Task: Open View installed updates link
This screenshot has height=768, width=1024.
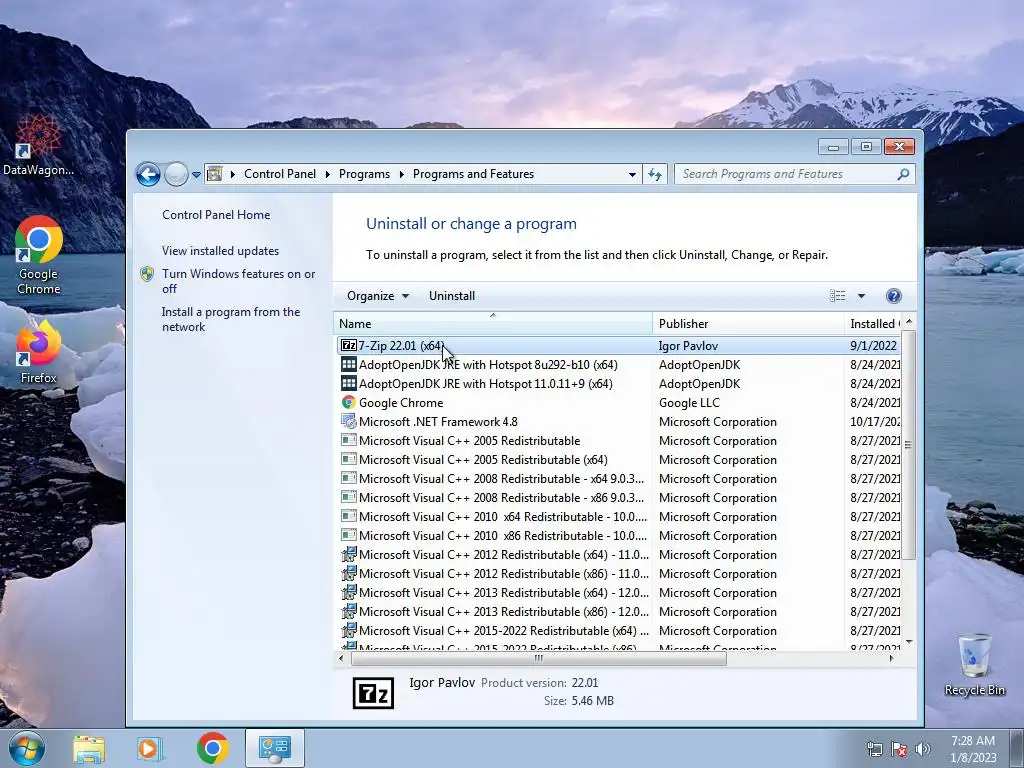Action: [x=220, y=251]
